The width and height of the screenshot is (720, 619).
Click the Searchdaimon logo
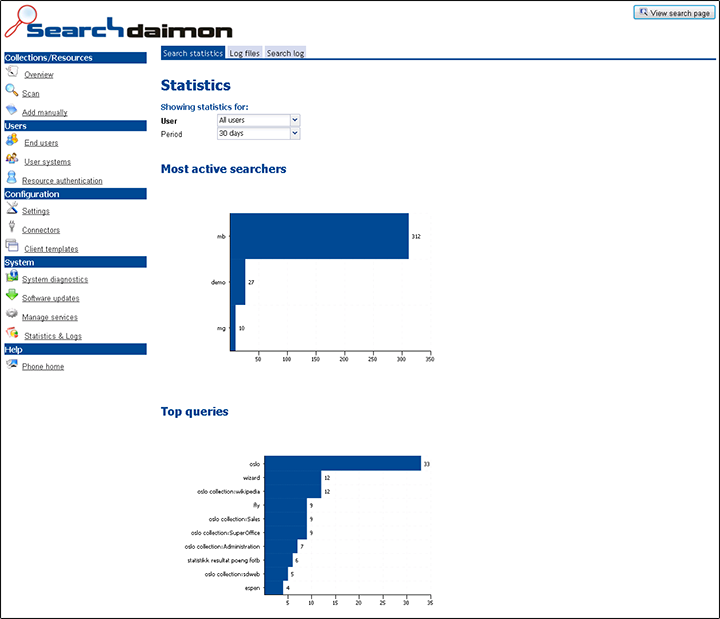[118, 22]
